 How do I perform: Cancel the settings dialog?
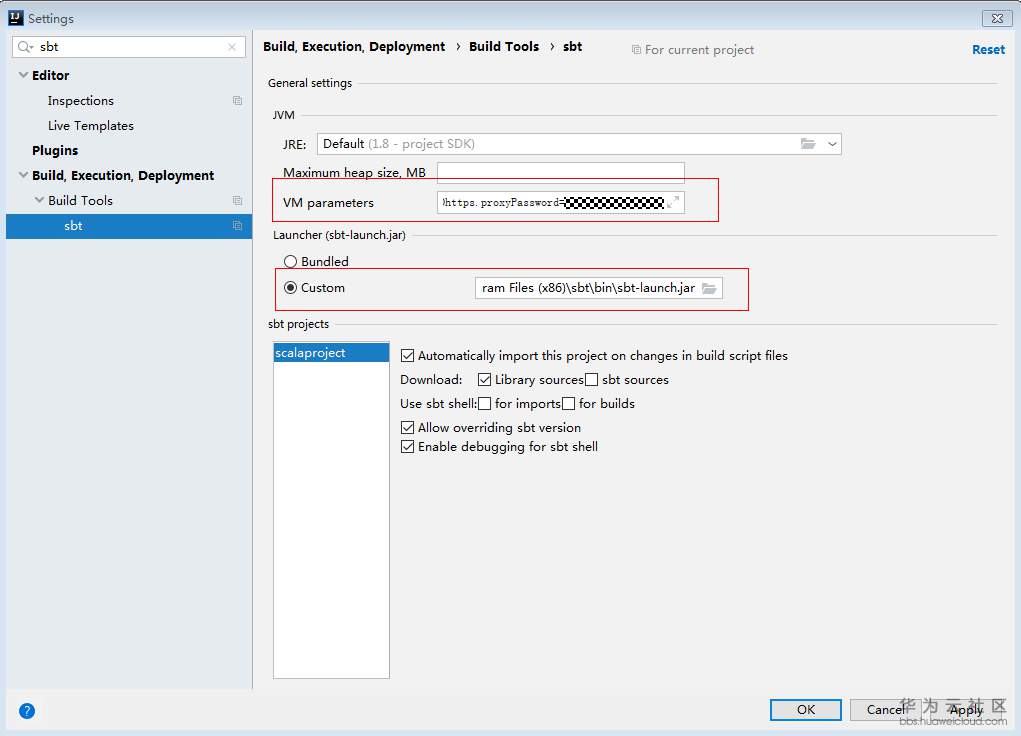pos(885,709)
